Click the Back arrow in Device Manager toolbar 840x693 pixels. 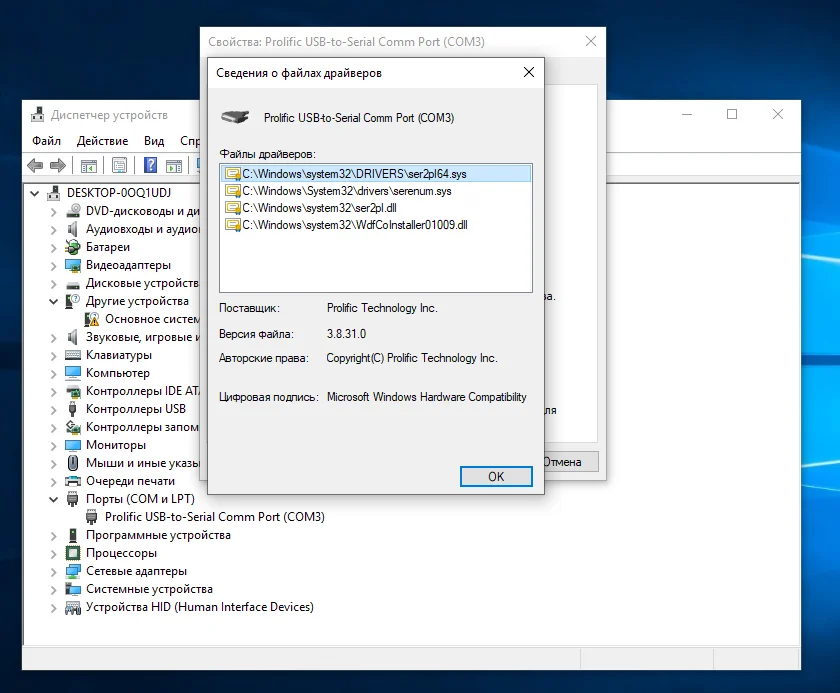pos(35,165)
